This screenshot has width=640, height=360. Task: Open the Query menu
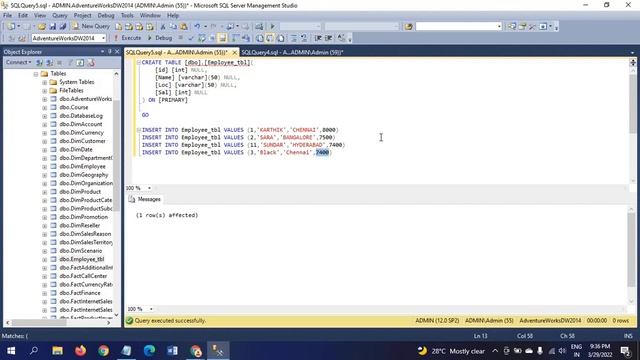pos(60,16)
